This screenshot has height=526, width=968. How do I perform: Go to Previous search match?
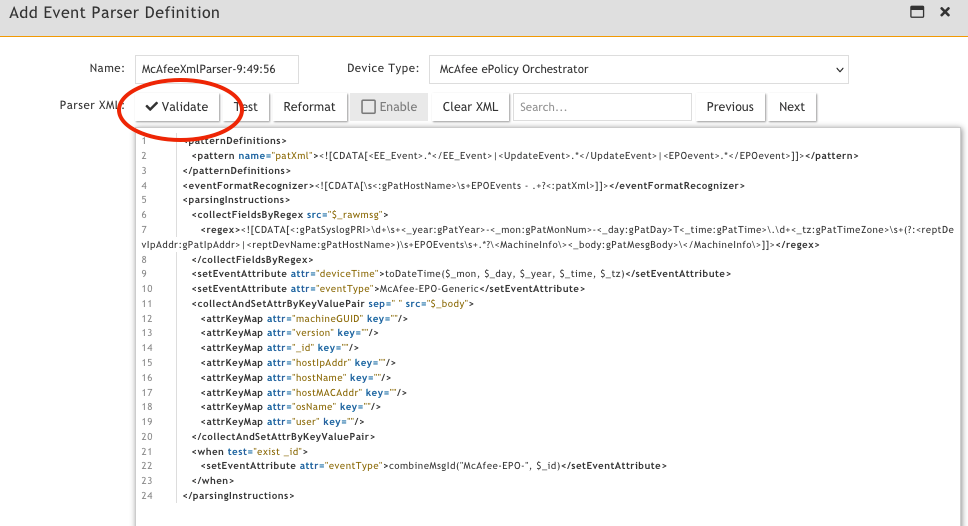730,107
